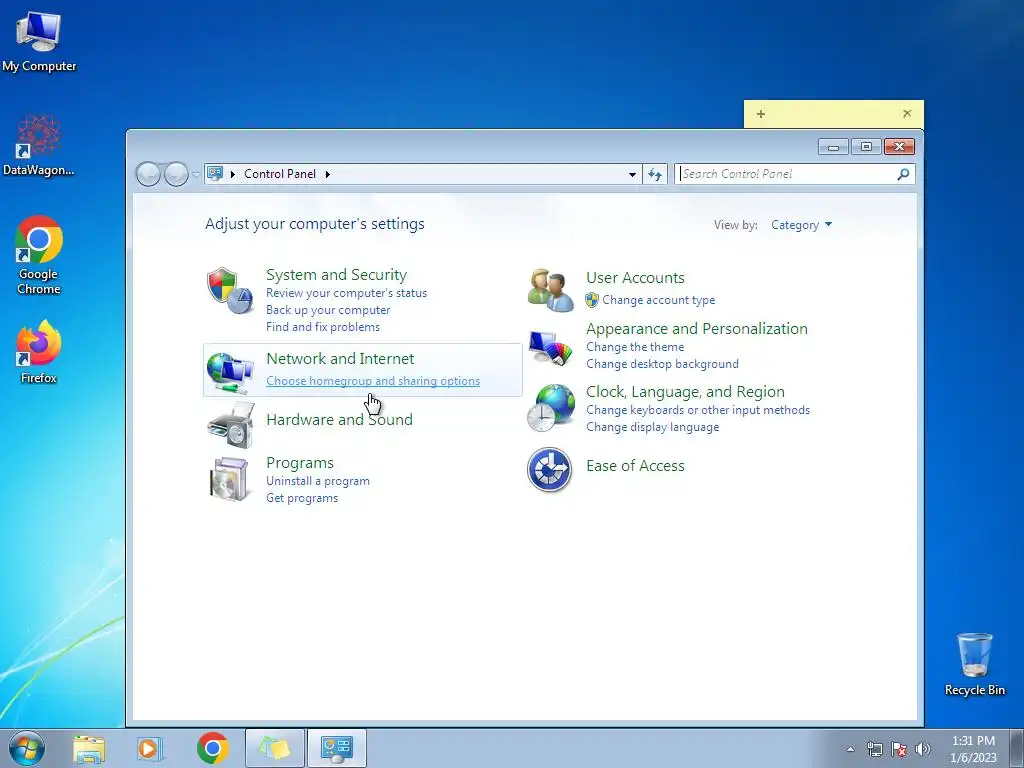Open System and Security heading link
Image resolution: width=1024 pixels, height=768 pixels.
coord(336,274)
